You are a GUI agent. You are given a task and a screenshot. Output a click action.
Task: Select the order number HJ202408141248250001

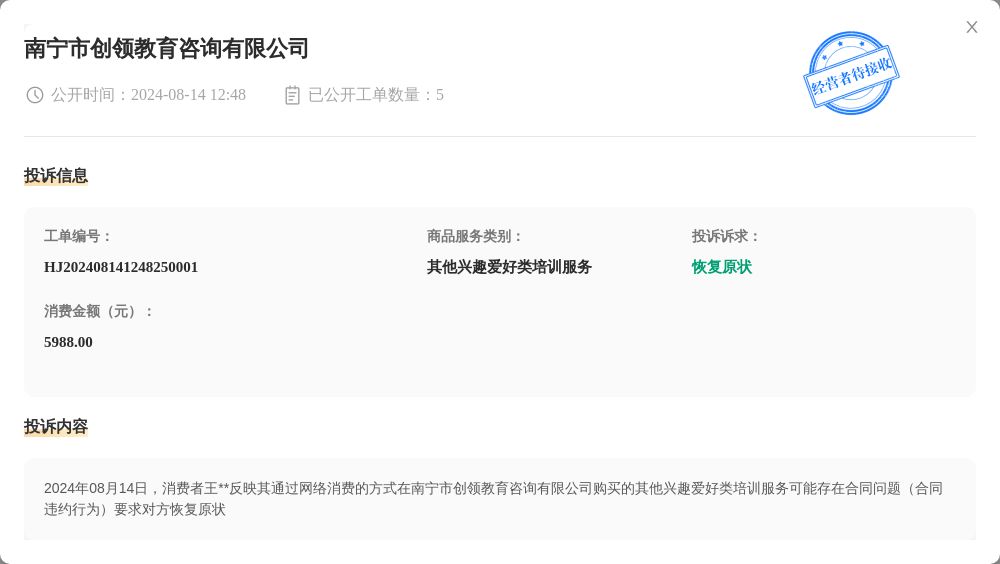tap(121, 267)
